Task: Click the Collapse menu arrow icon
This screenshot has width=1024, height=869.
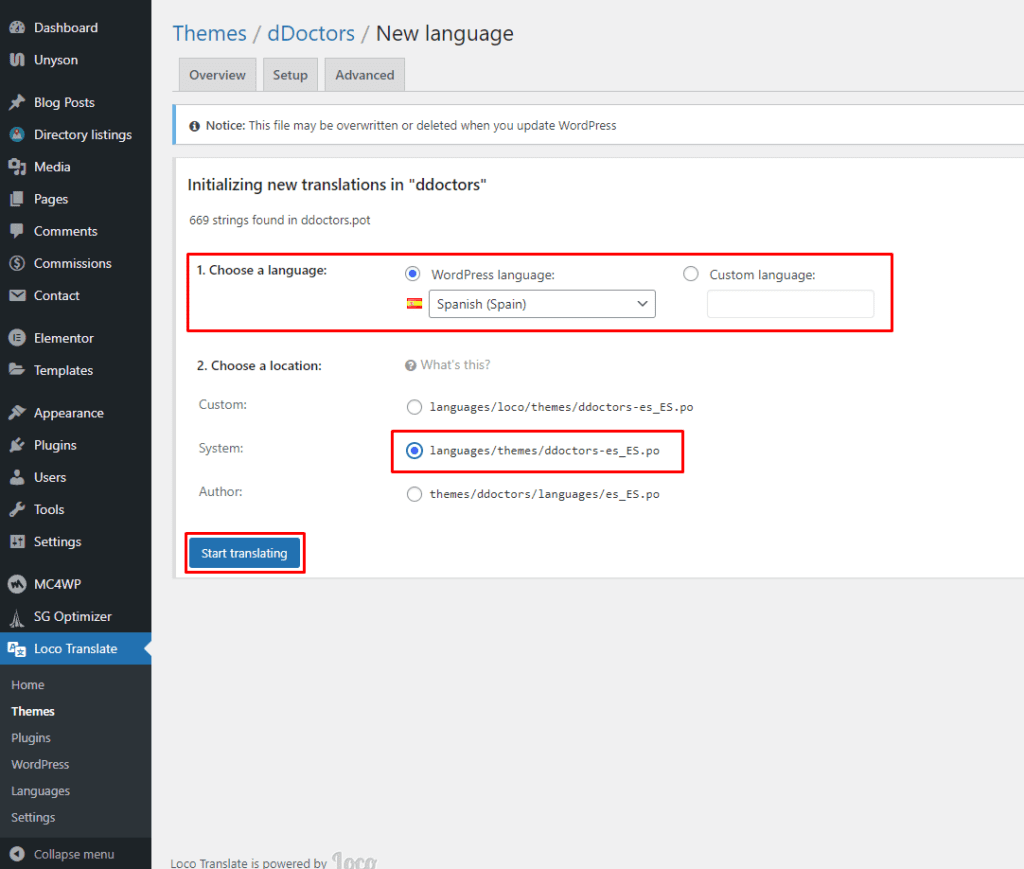Action: click(17, 855)
